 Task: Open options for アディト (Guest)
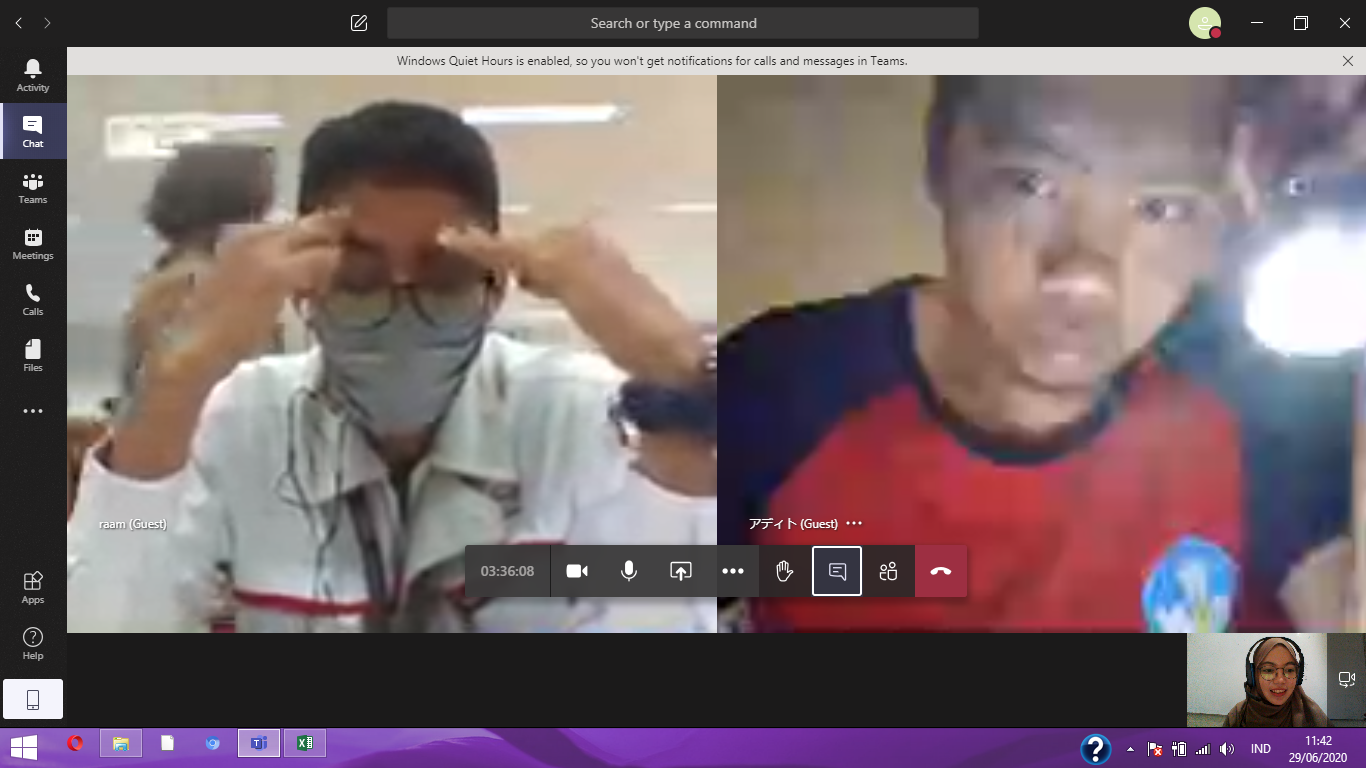(x=853, y=523)
